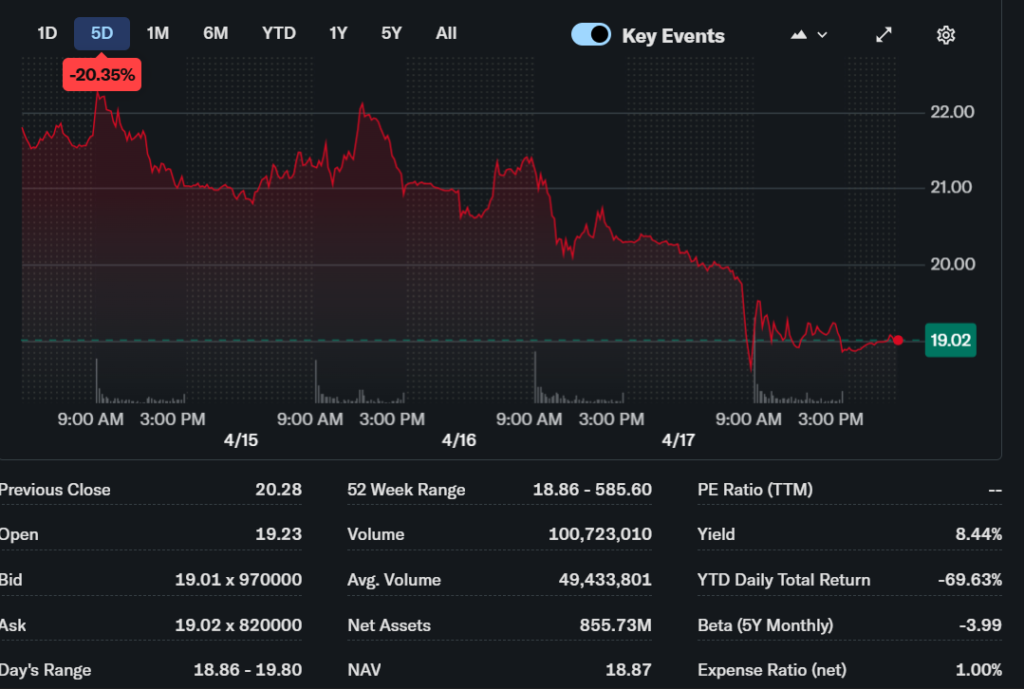Expand chart to fullscreen view
Image resolution: width=1024 pixels, height=689 pixels.
click(884, 35)
